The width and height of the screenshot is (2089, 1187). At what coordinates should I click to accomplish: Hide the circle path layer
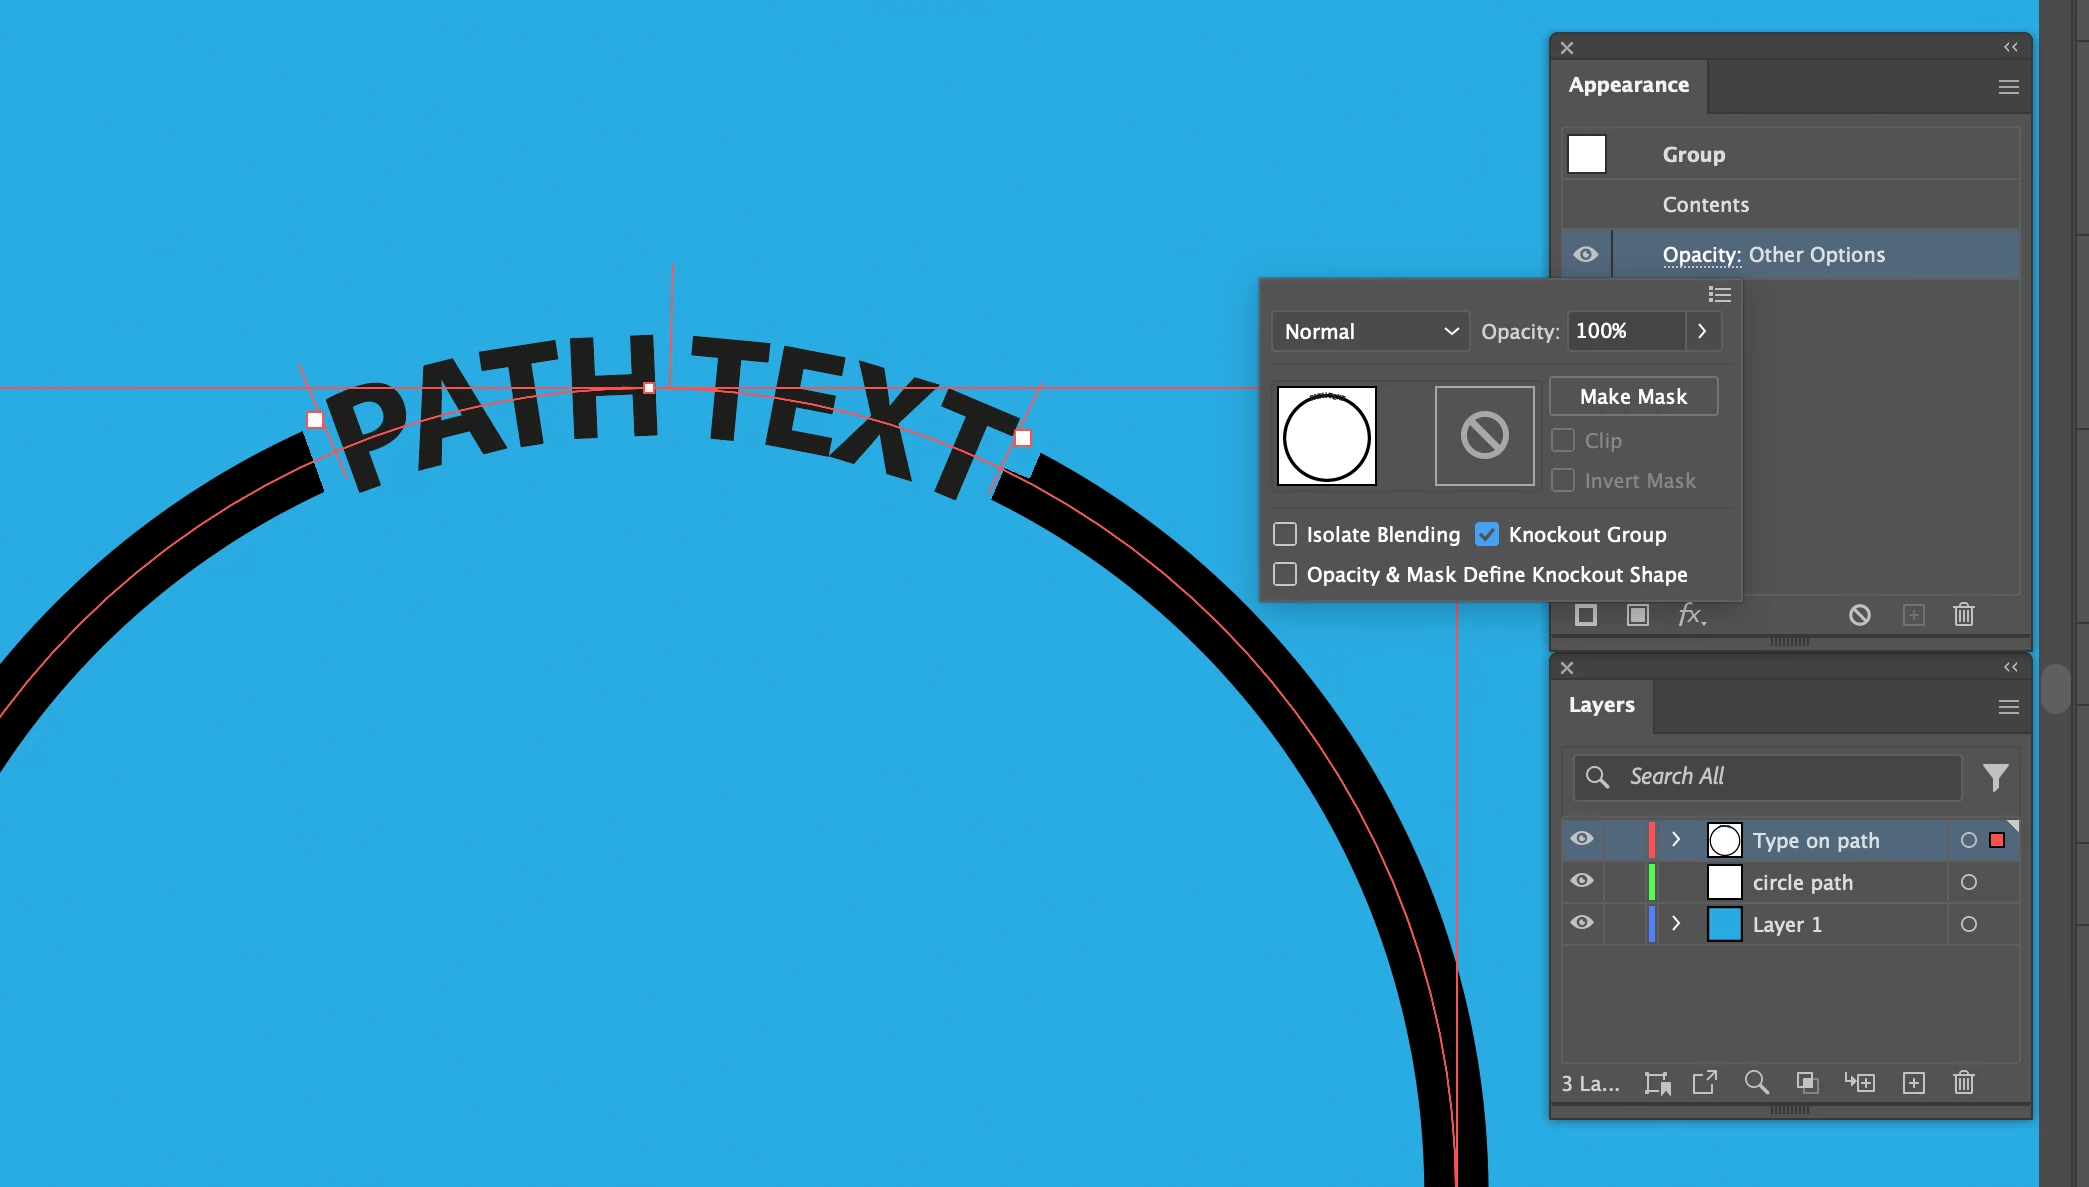(x=1581, y=881)
